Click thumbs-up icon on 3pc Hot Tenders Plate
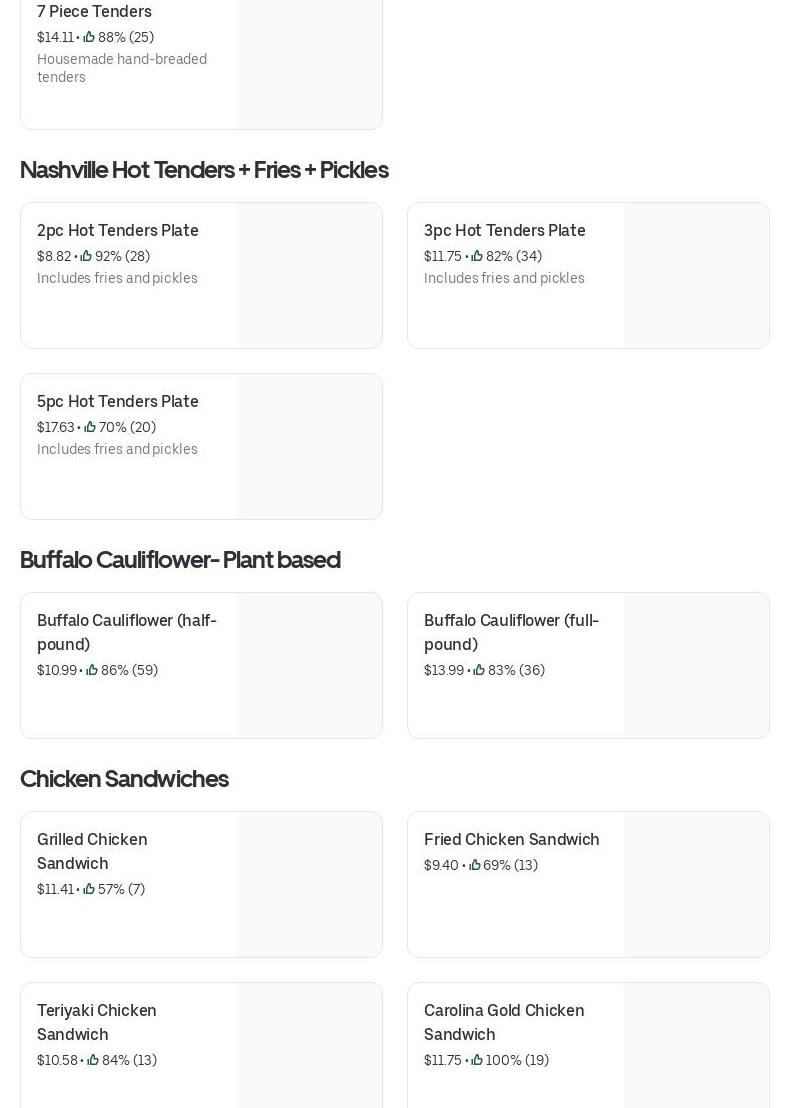The image size is (804, 1108). pyautogui.click(x=477, y=256)
